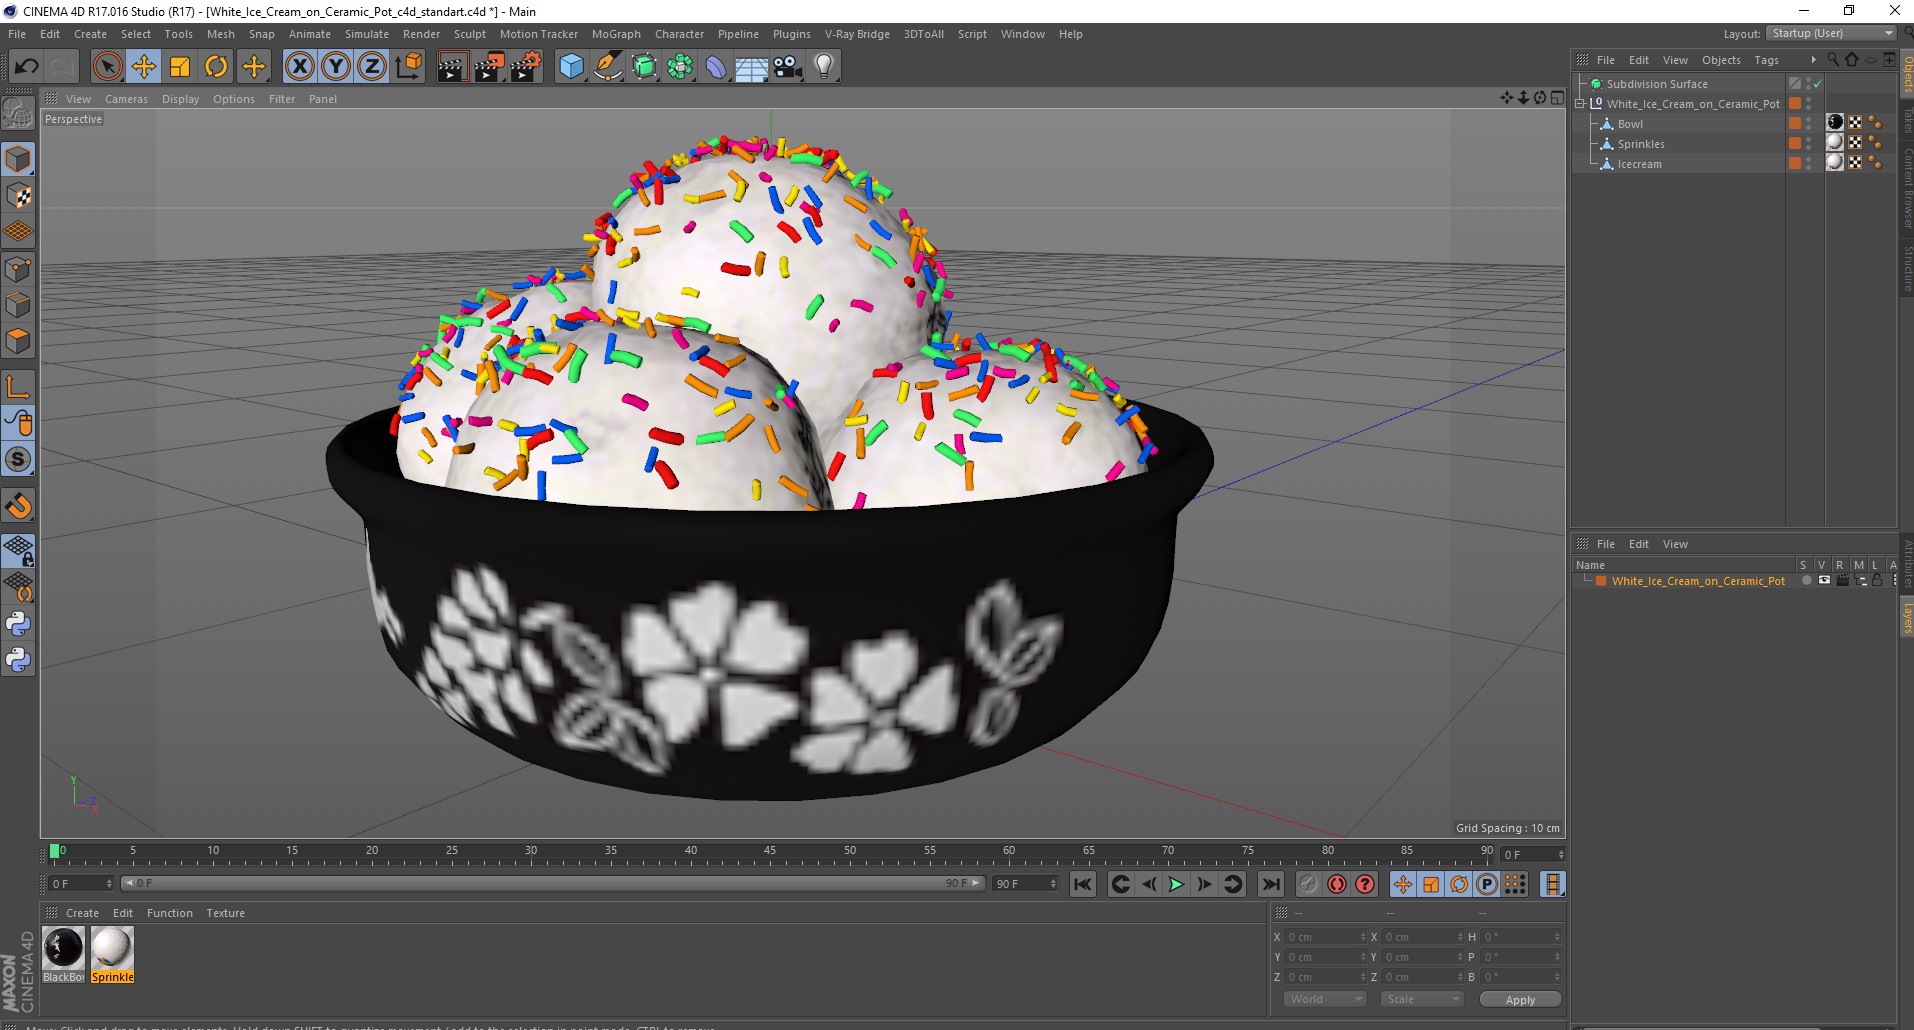1914x1030 pixels.
Task: Select the Sprinkles object
Action: point(1641,144)
